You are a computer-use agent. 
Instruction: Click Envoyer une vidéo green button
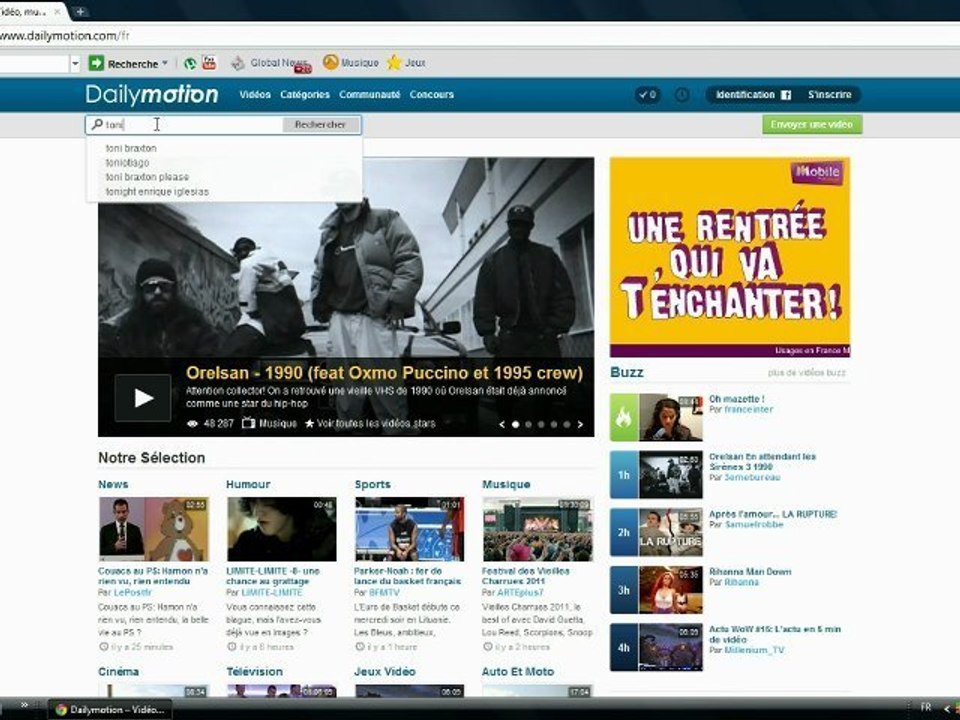812,124
